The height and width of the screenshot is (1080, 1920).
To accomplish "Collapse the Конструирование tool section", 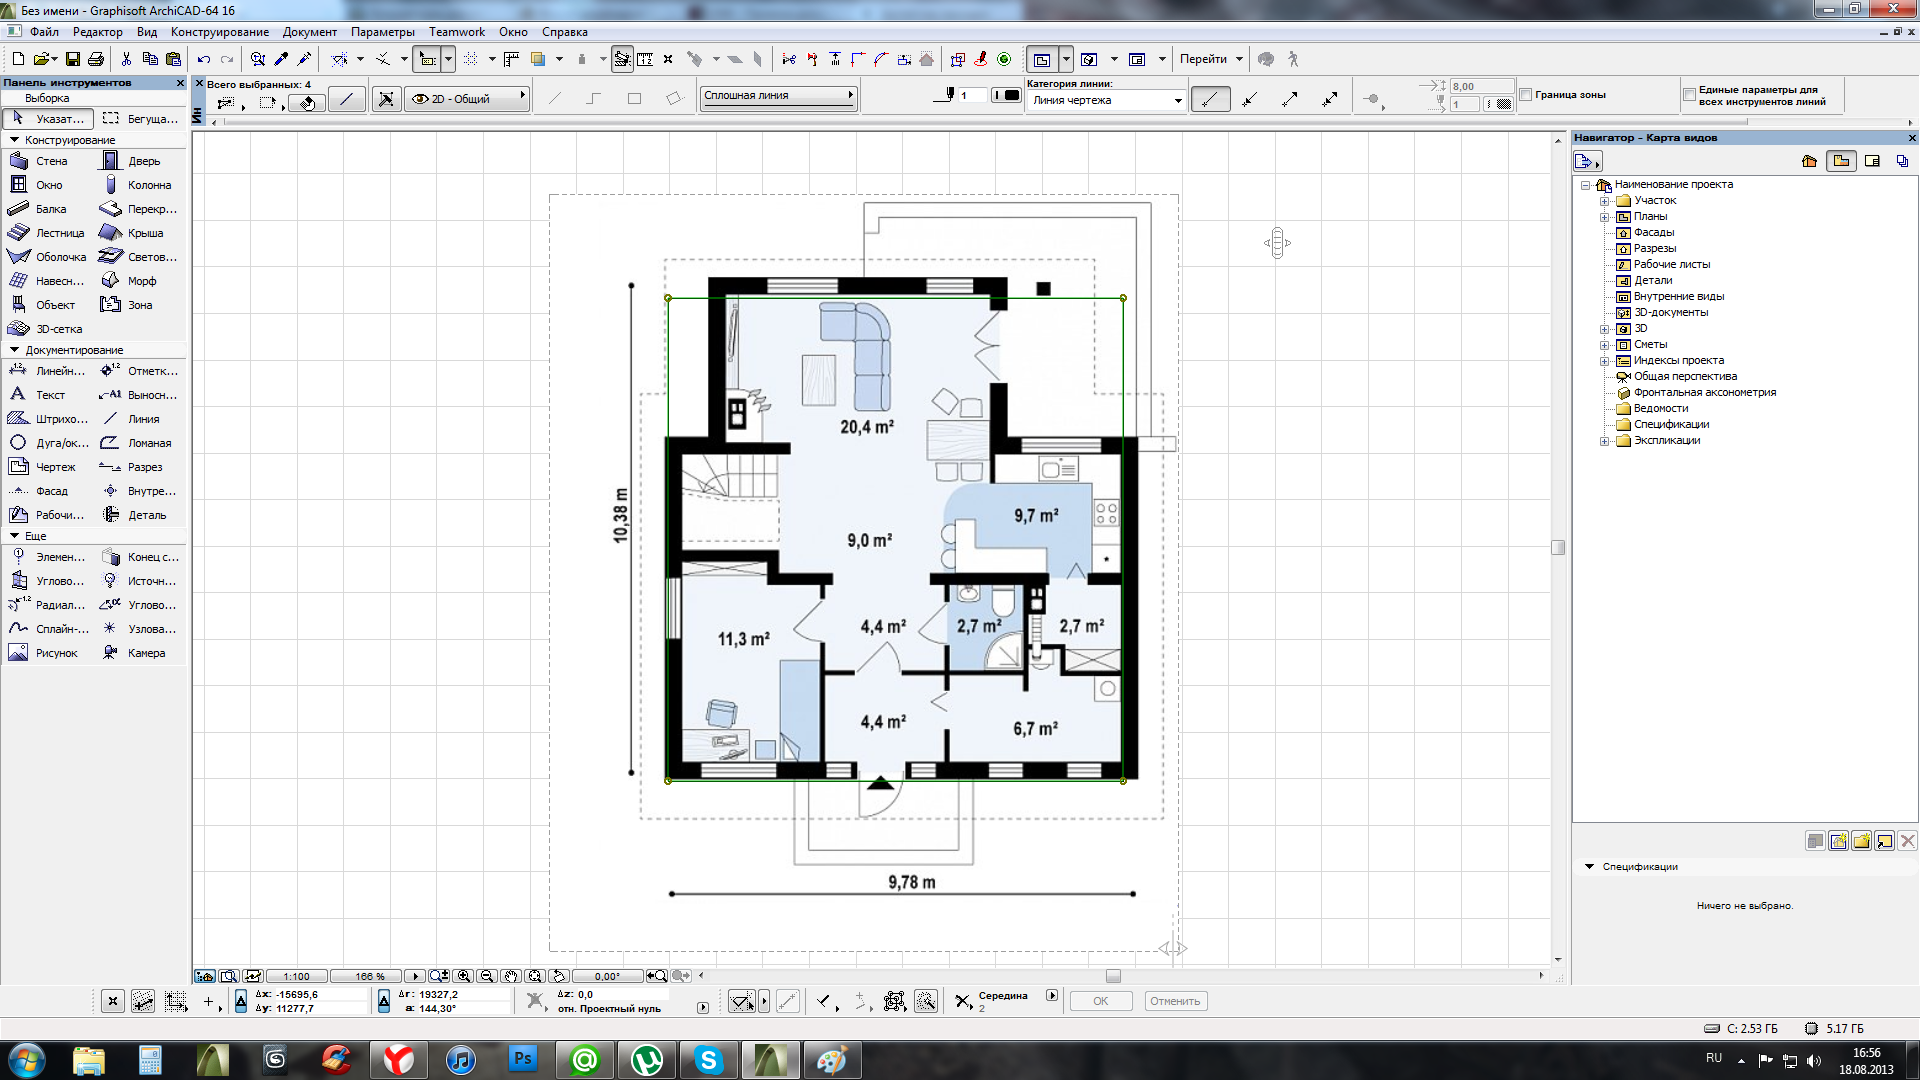I will (14, 140).
